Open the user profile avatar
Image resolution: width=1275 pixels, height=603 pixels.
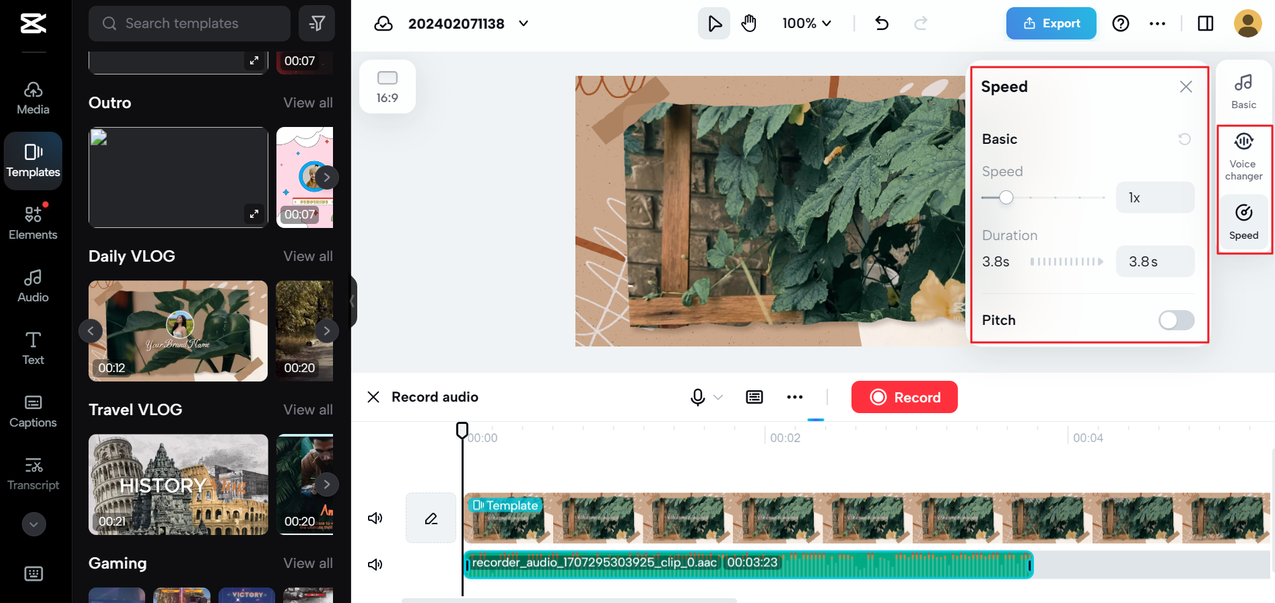[x=1248, y=23]
